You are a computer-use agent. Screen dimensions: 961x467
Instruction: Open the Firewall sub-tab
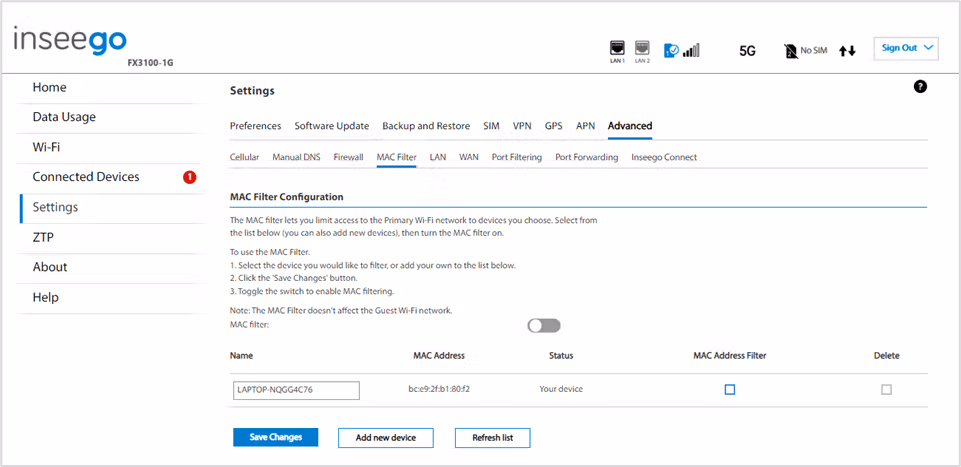(348, 158)
